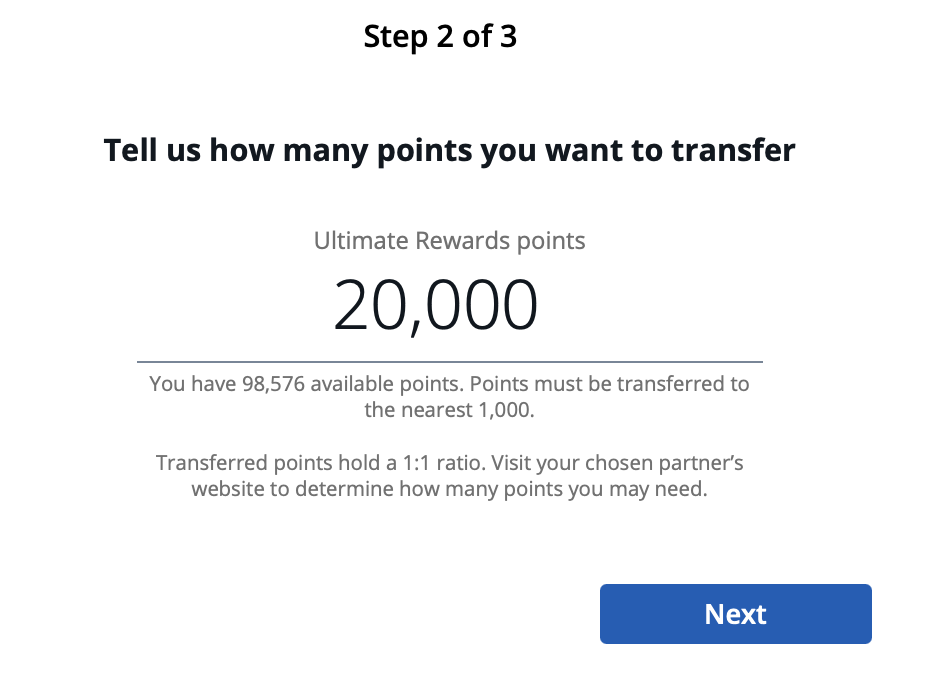
Task: Click the 1:1 ratio disclaimer text
Action: 449,476
